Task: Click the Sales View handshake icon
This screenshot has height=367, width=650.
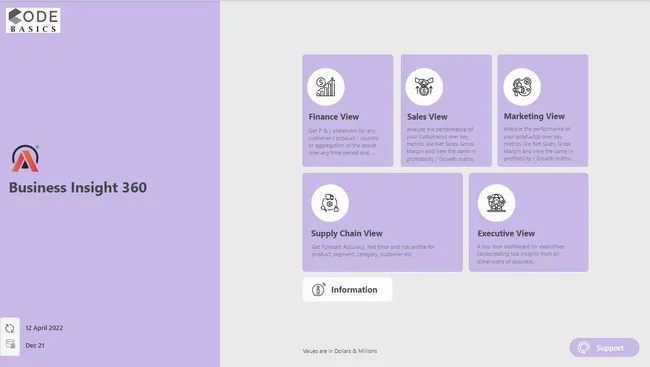Action: point(424,87)
